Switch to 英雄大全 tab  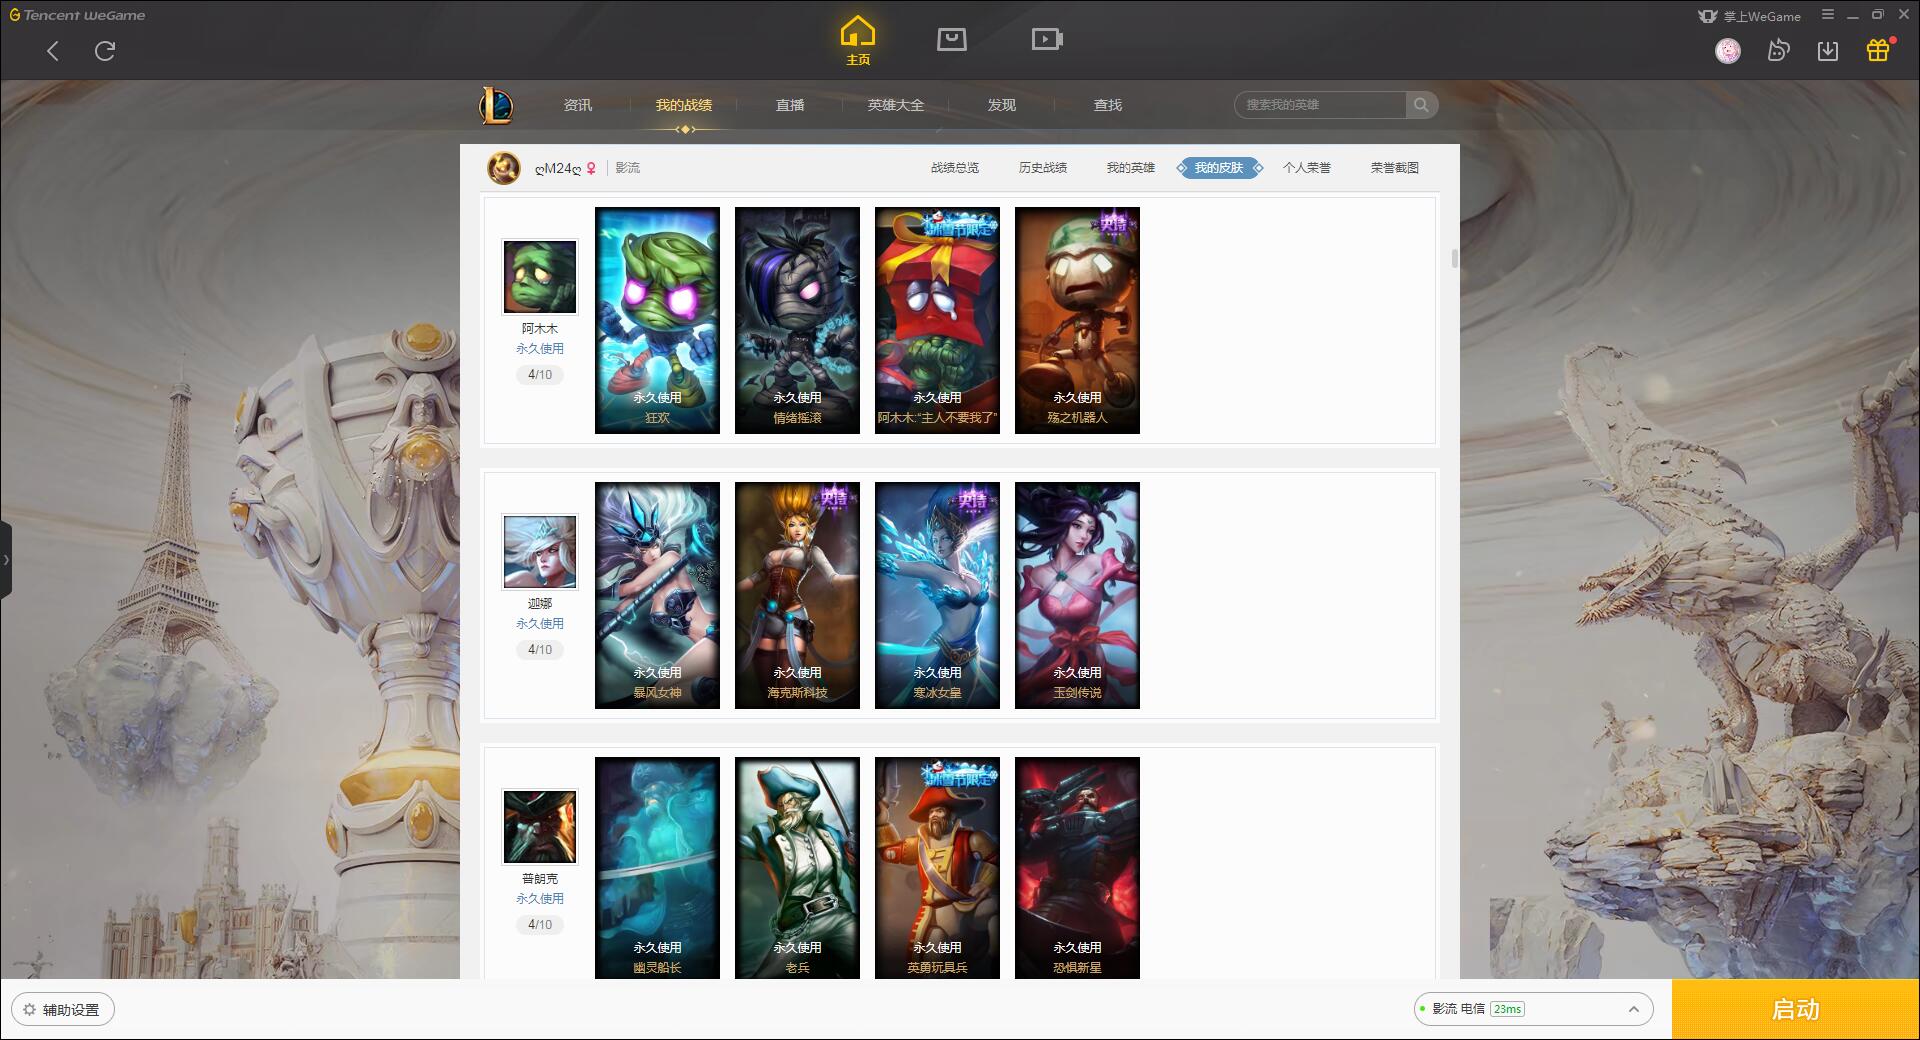coord(896,105)
